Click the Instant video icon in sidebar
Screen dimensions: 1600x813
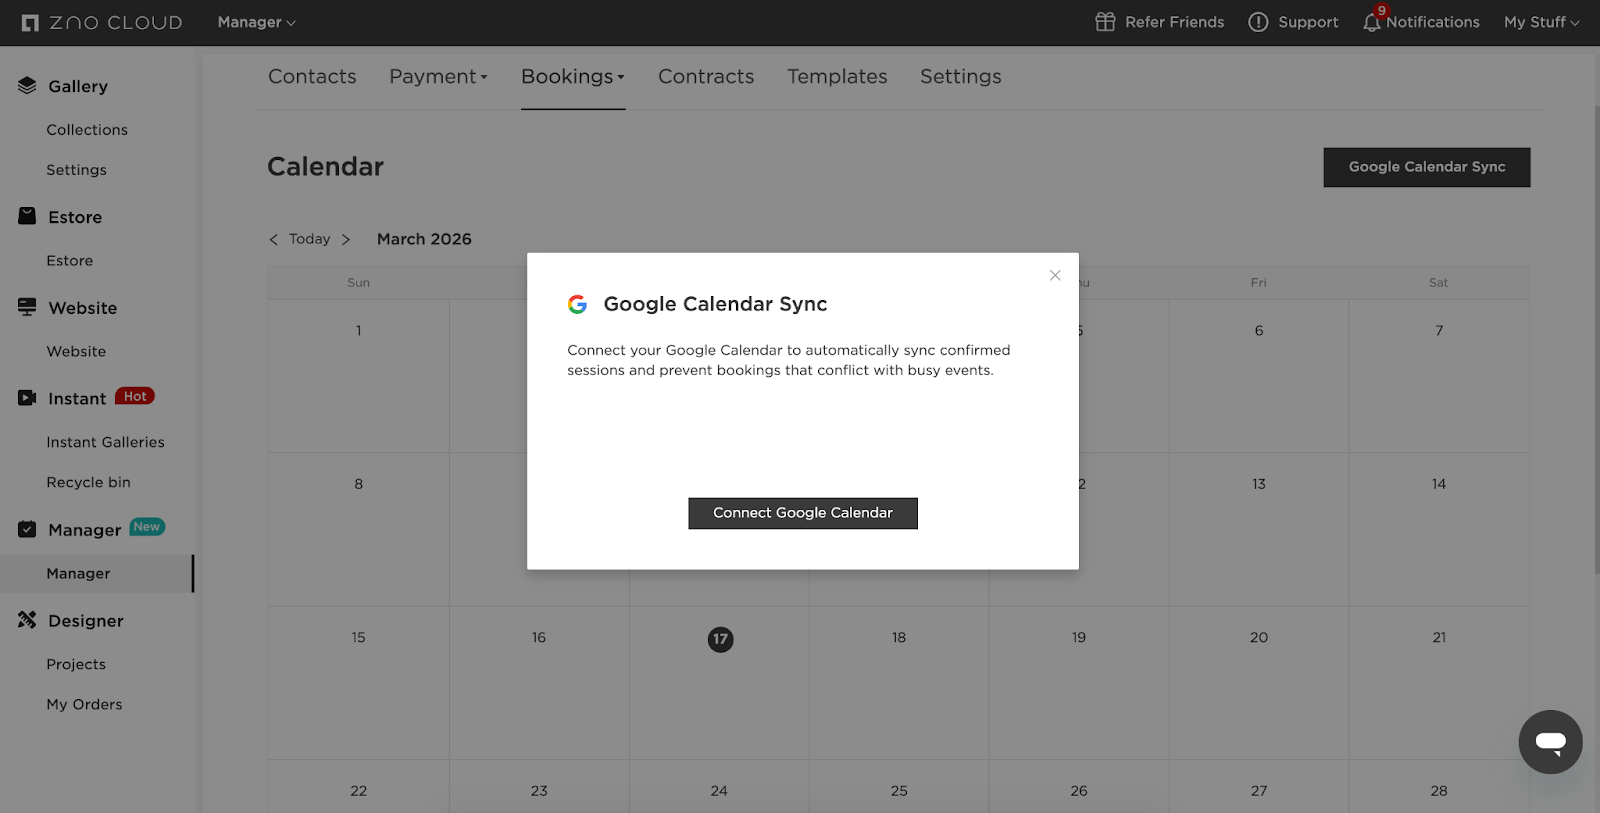tap(27, 398)
